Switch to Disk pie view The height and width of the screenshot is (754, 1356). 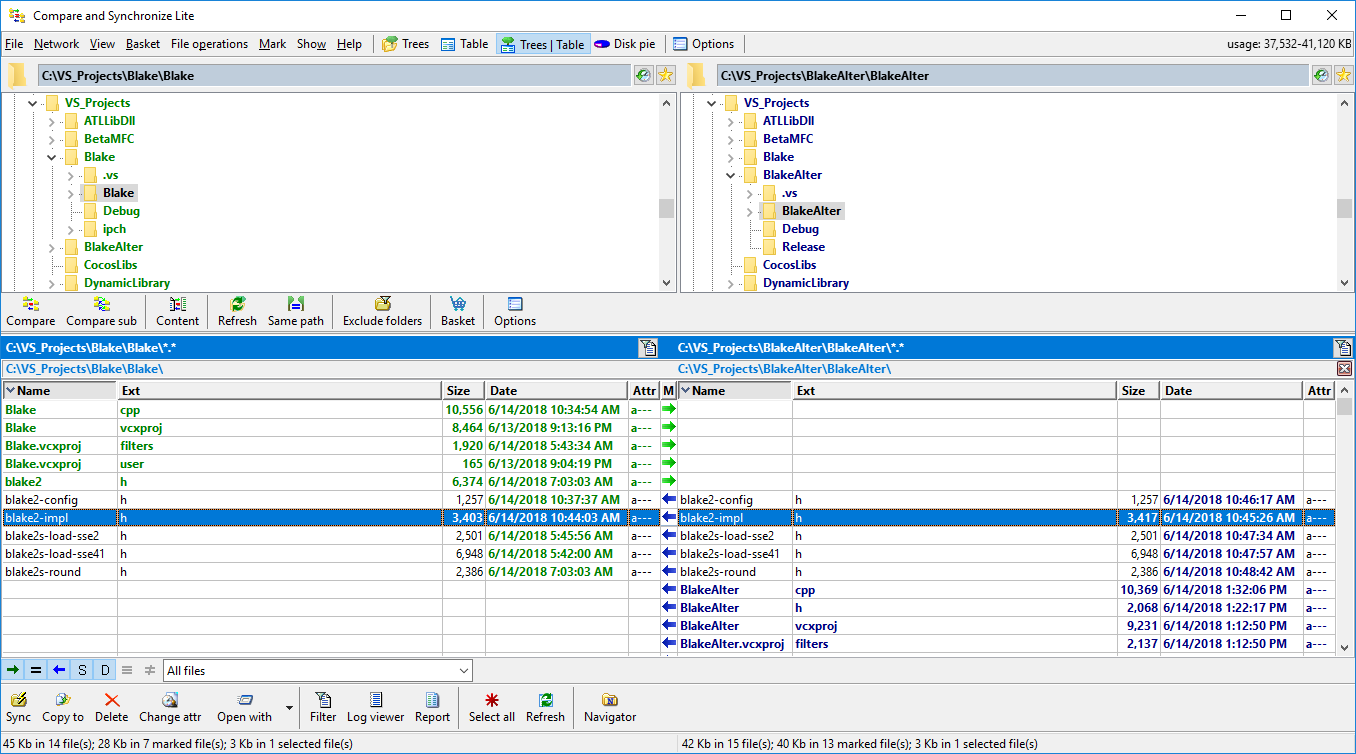pyautogui.click(x=624, y=44)
